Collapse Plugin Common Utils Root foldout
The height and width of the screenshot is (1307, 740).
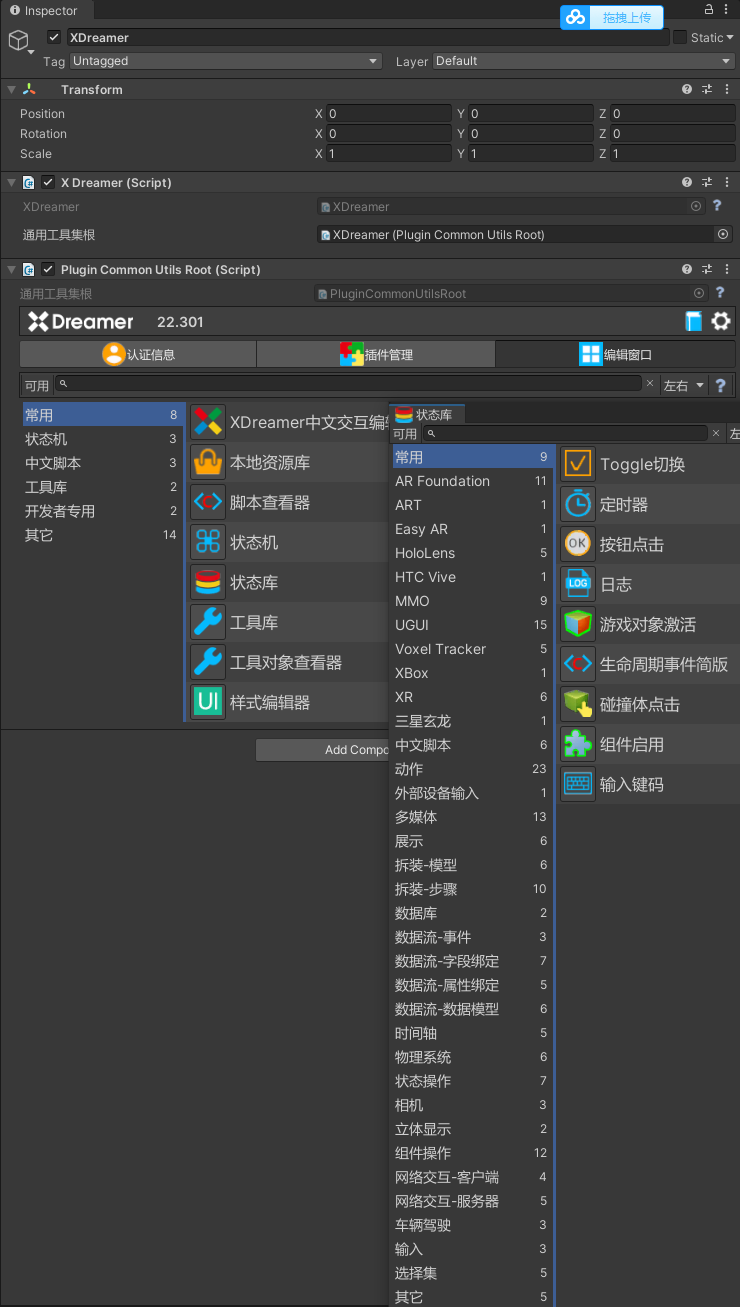point(11,270)
